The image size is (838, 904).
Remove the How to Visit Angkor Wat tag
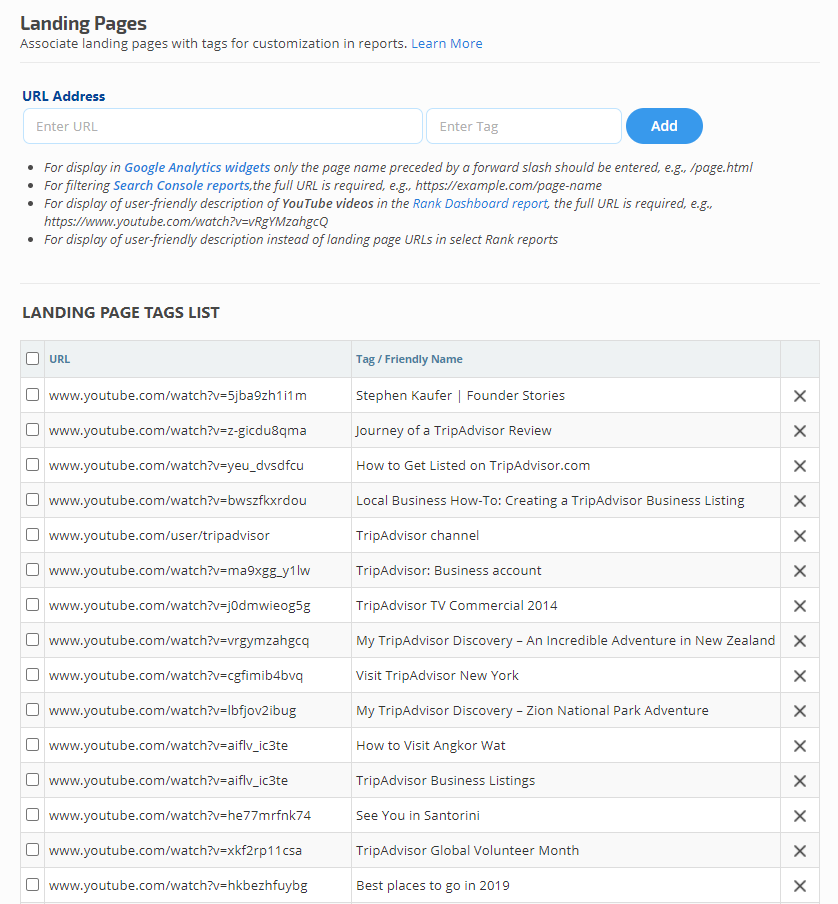click(800, 746)
